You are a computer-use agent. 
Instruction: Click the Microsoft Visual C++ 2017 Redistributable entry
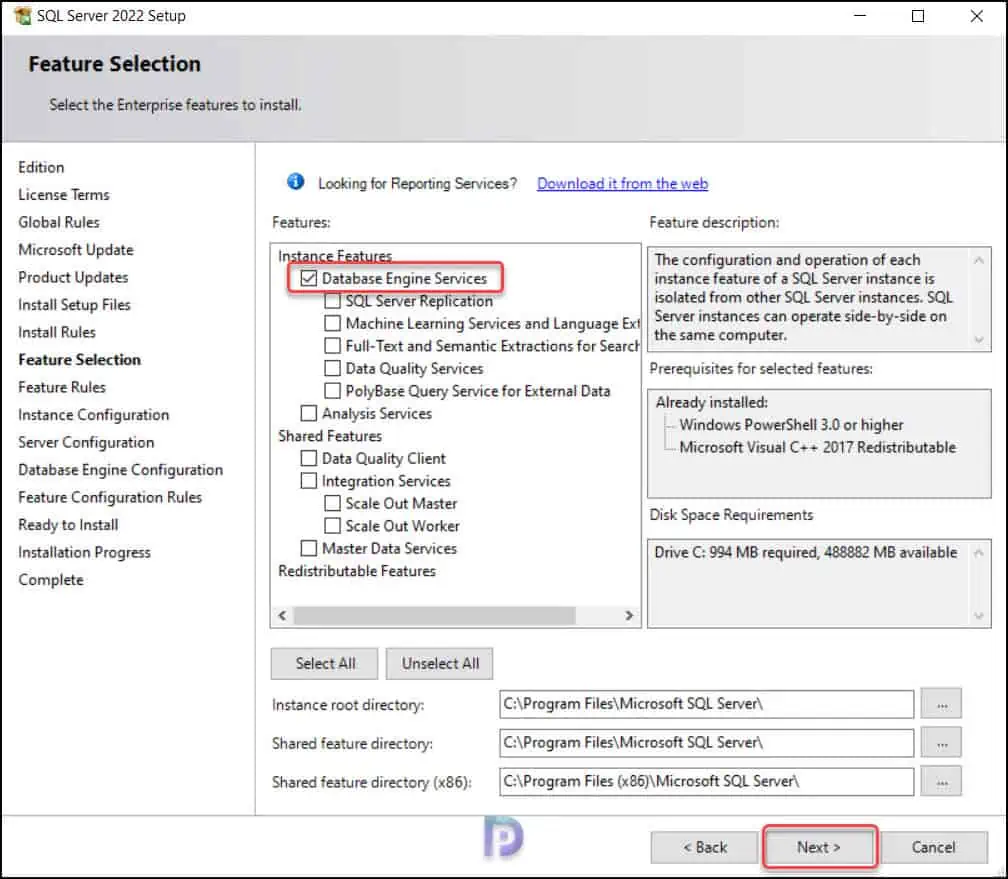tap(818, 448)
